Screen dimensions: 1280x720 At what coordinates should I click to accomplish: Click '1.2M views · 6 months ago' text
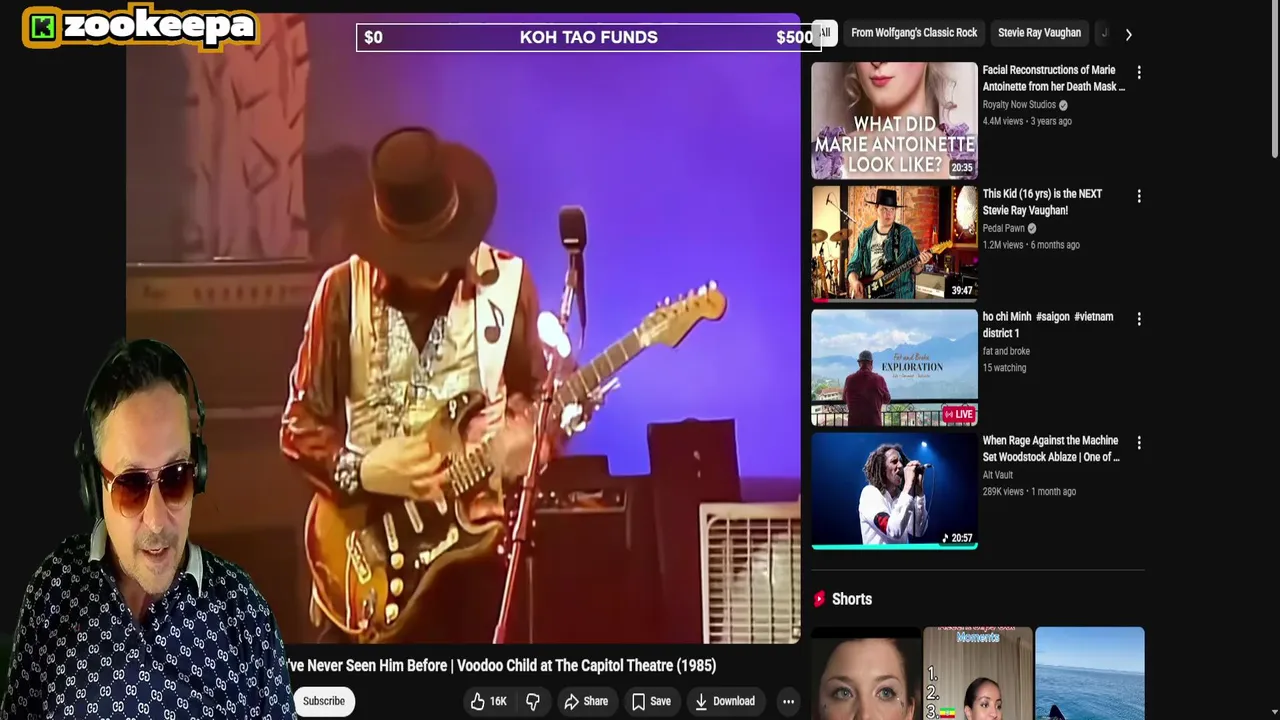point(1031,245)
